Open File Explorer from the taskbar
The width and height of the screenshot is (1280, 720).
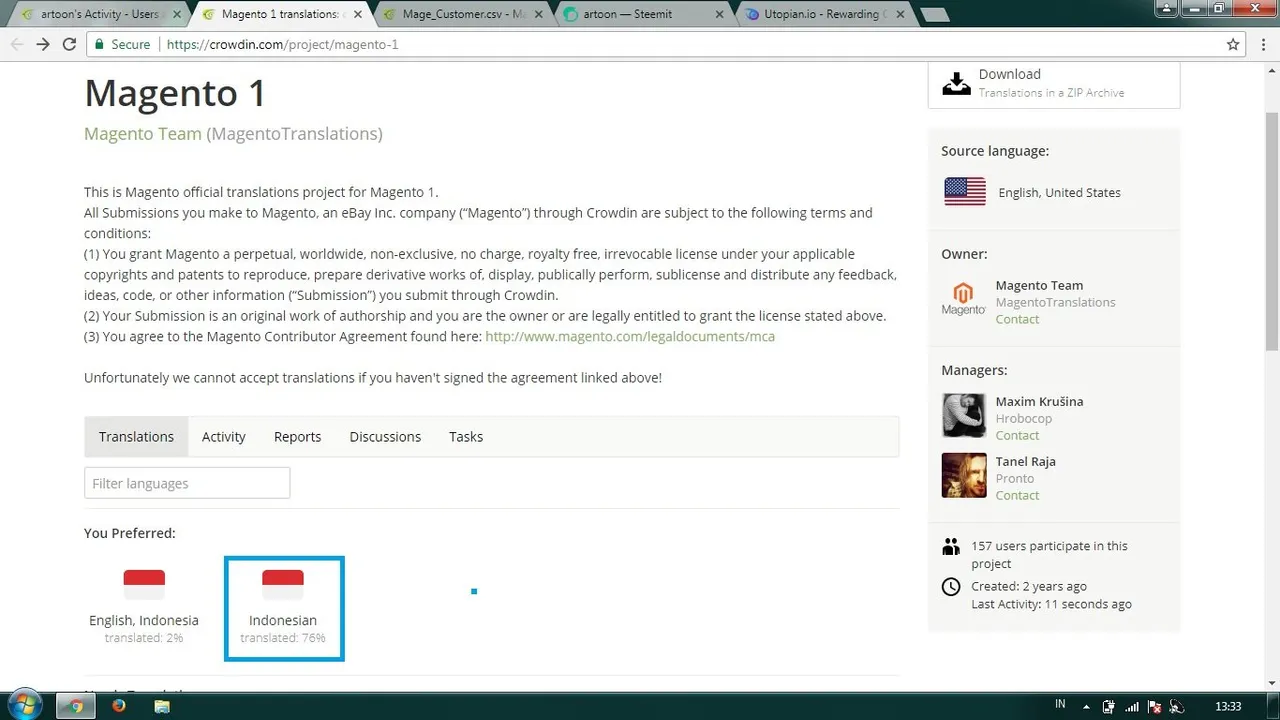tap(162, 706)
